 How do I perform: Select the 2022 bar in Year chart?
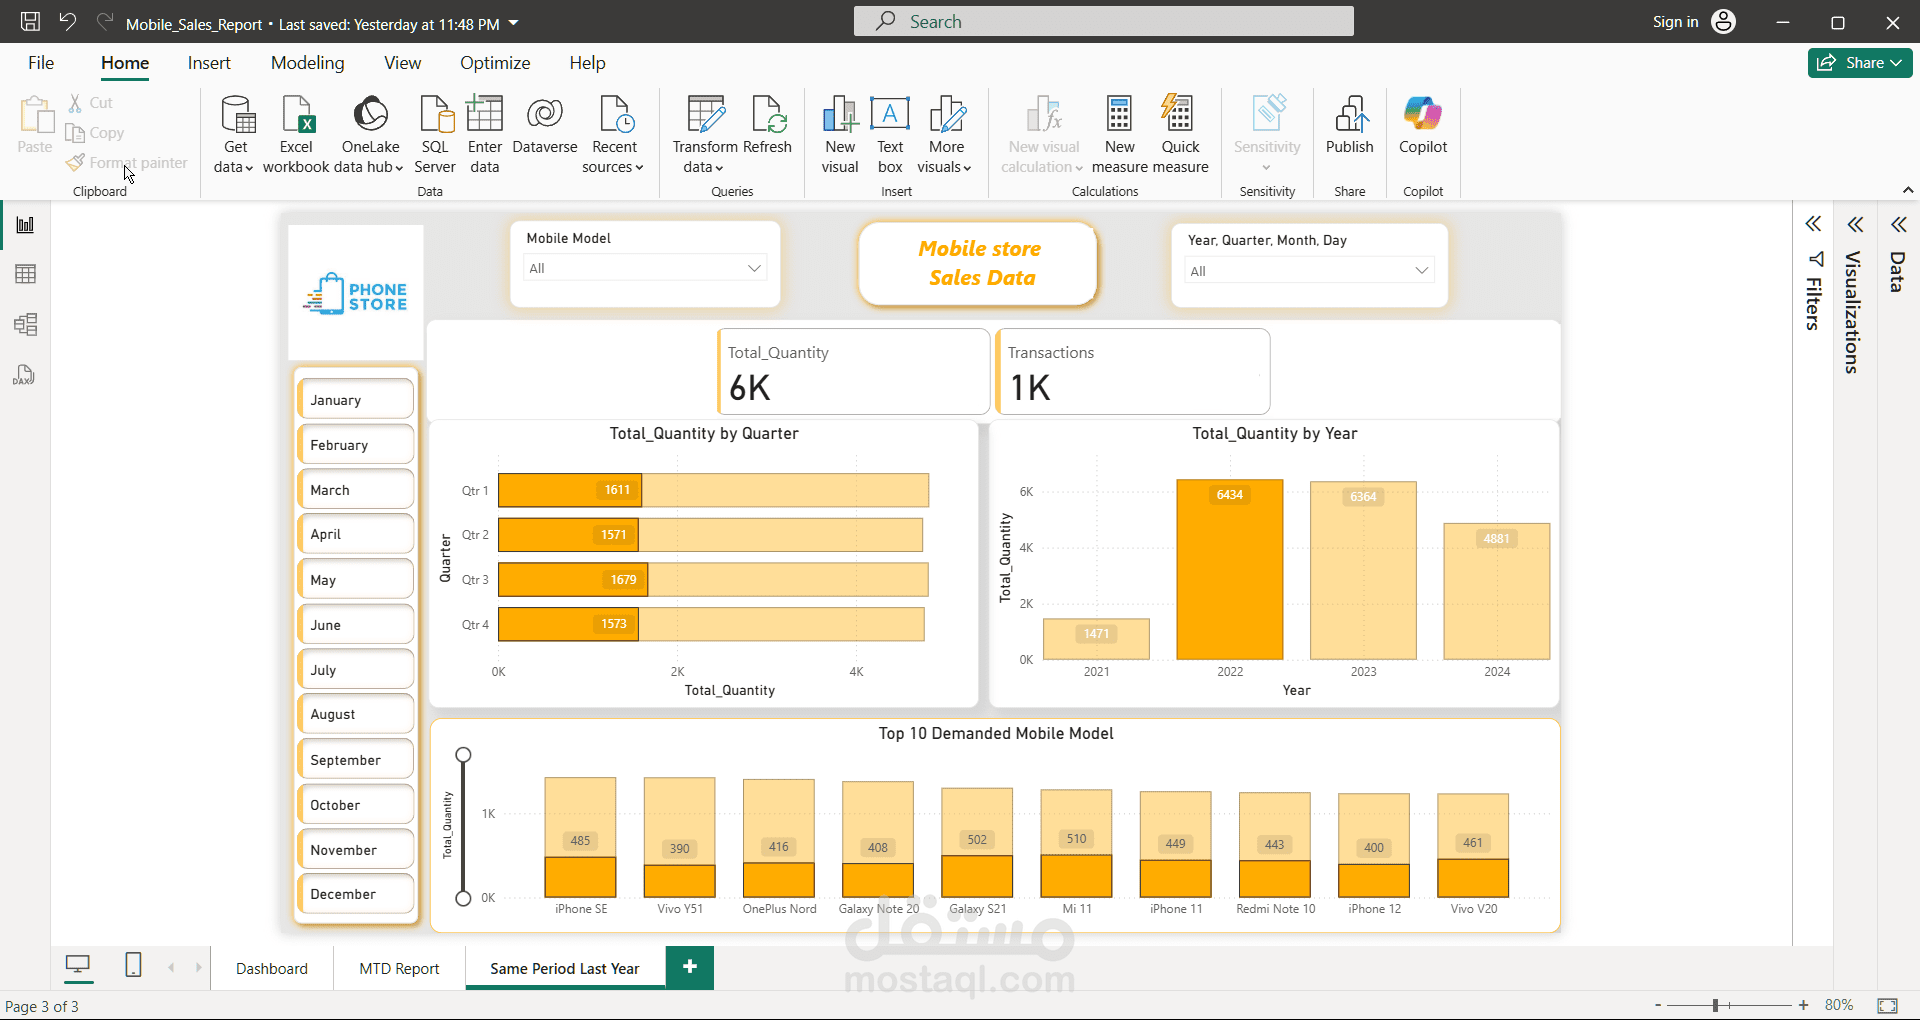click(1230, 570)
